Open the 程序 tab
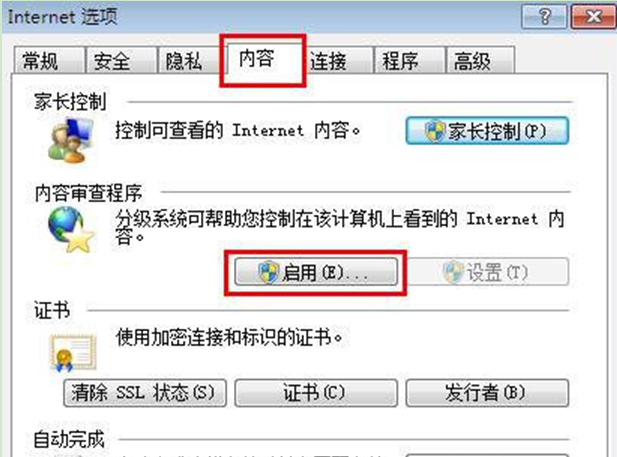The image size is (617, 457). [410, 60]
